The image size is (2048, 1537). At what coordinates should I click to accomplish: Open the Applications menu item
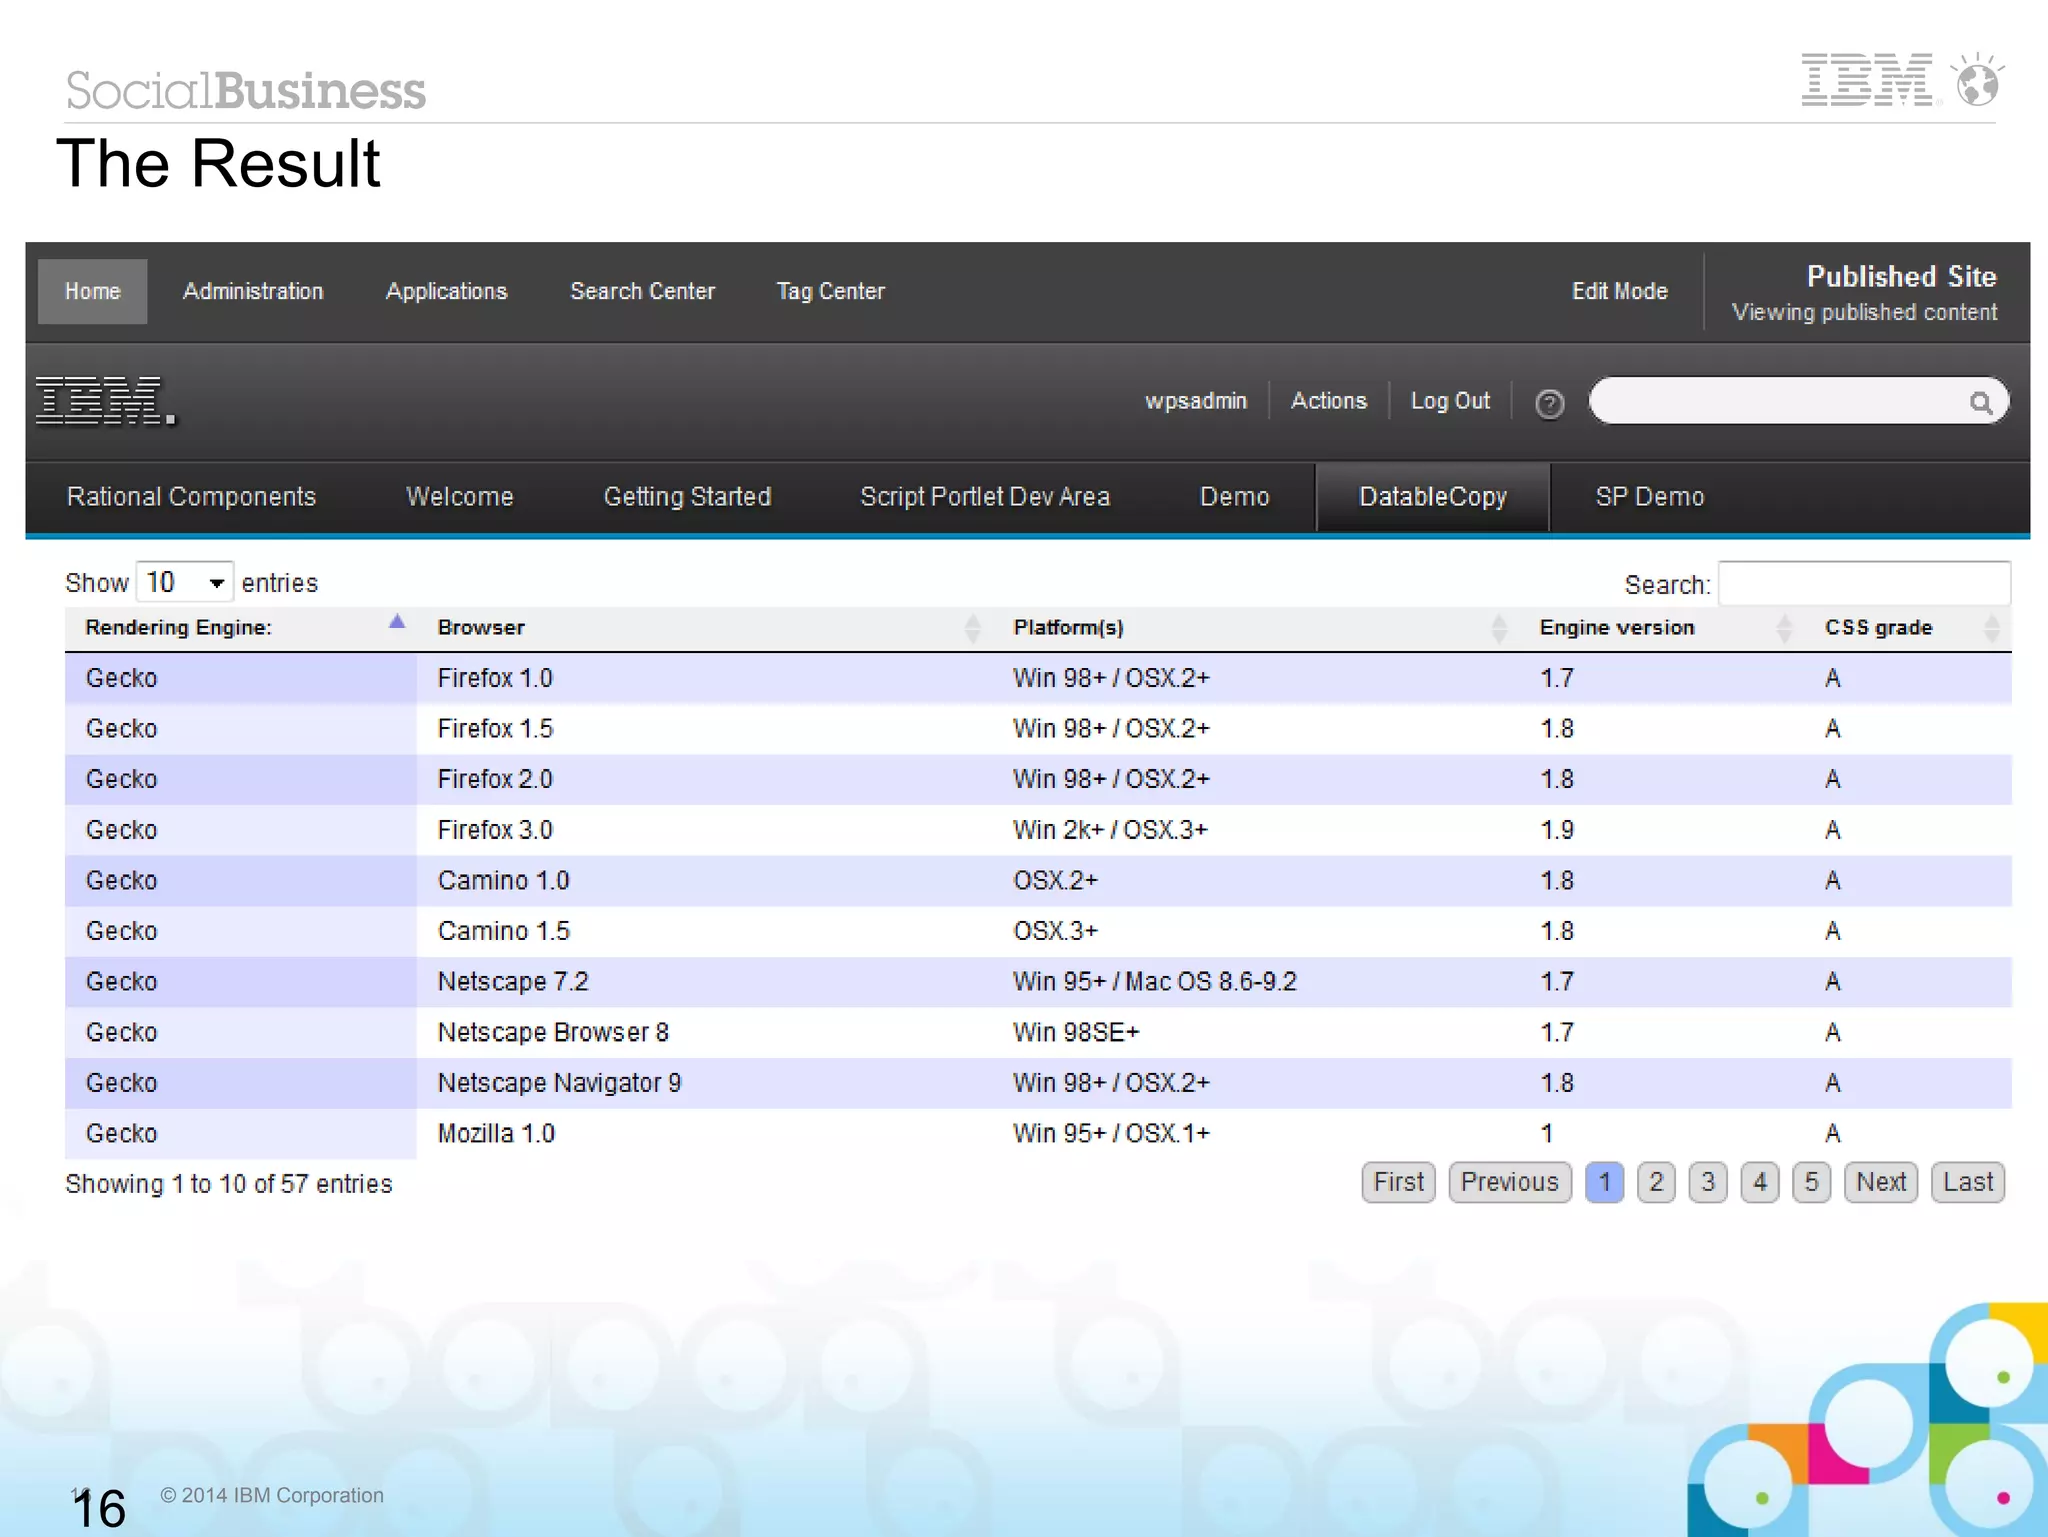[x=447, y=291]
